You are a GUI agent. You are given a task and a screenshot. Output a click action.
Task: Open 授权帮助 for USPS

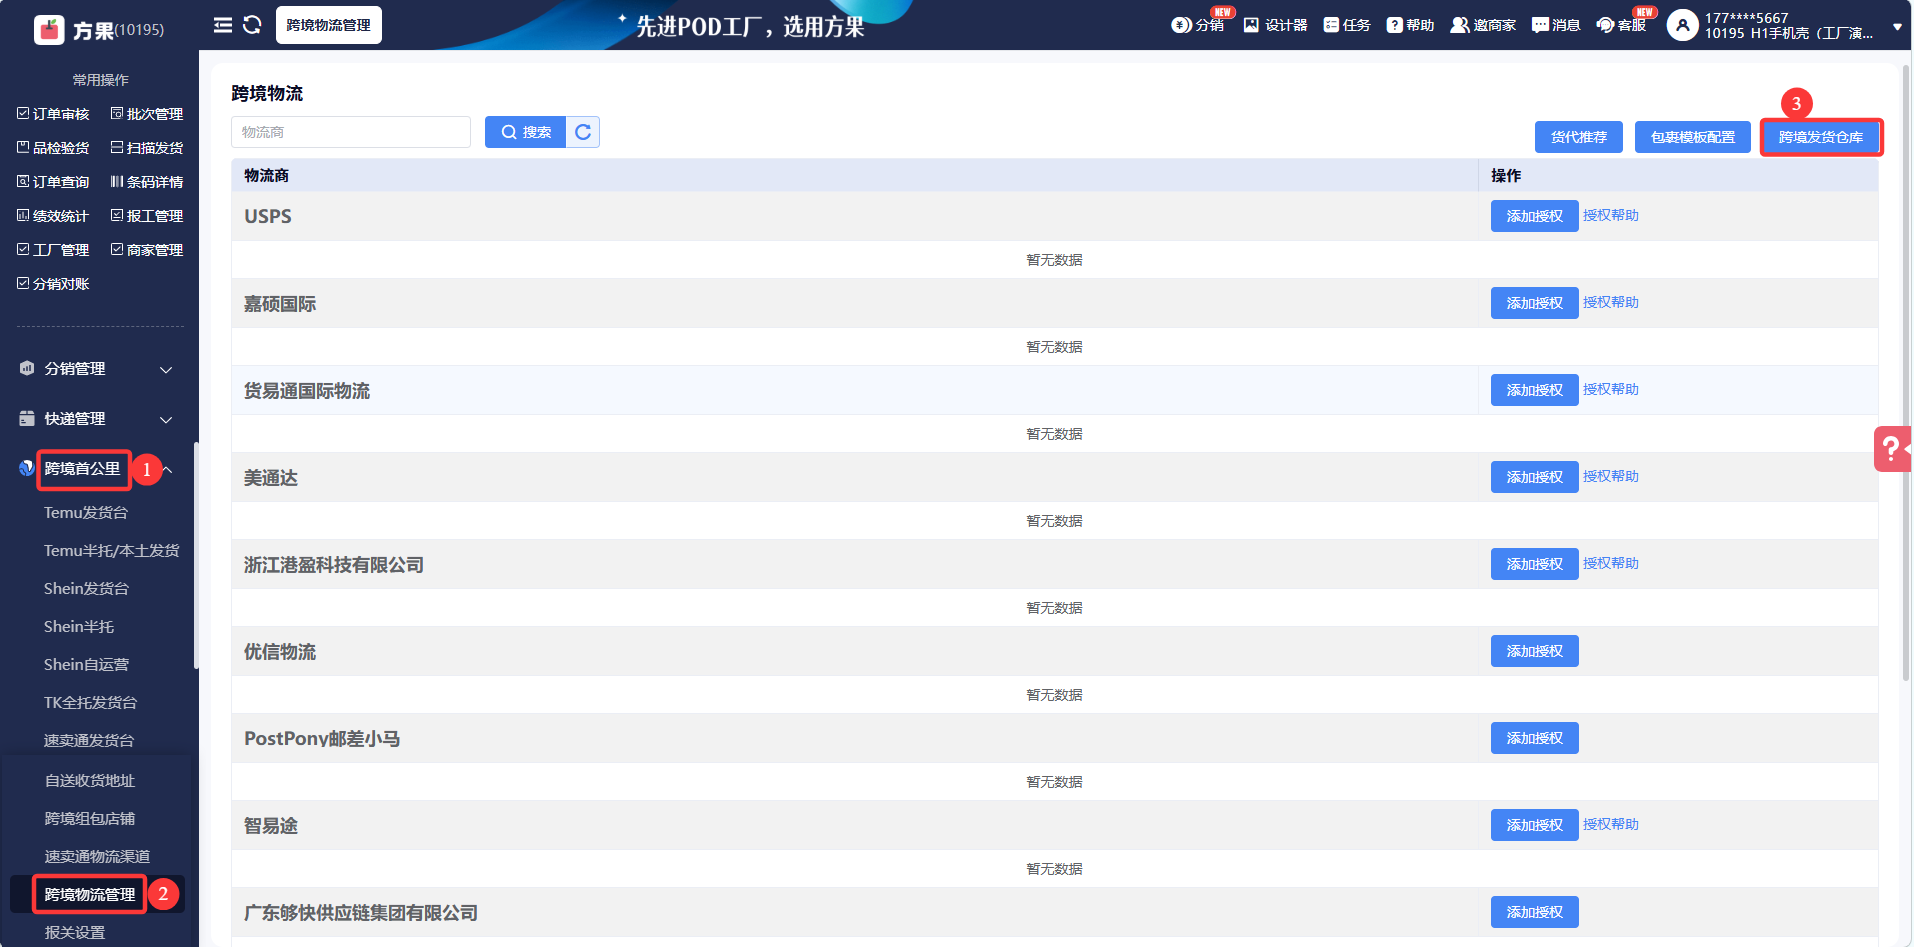point(1610,215)
